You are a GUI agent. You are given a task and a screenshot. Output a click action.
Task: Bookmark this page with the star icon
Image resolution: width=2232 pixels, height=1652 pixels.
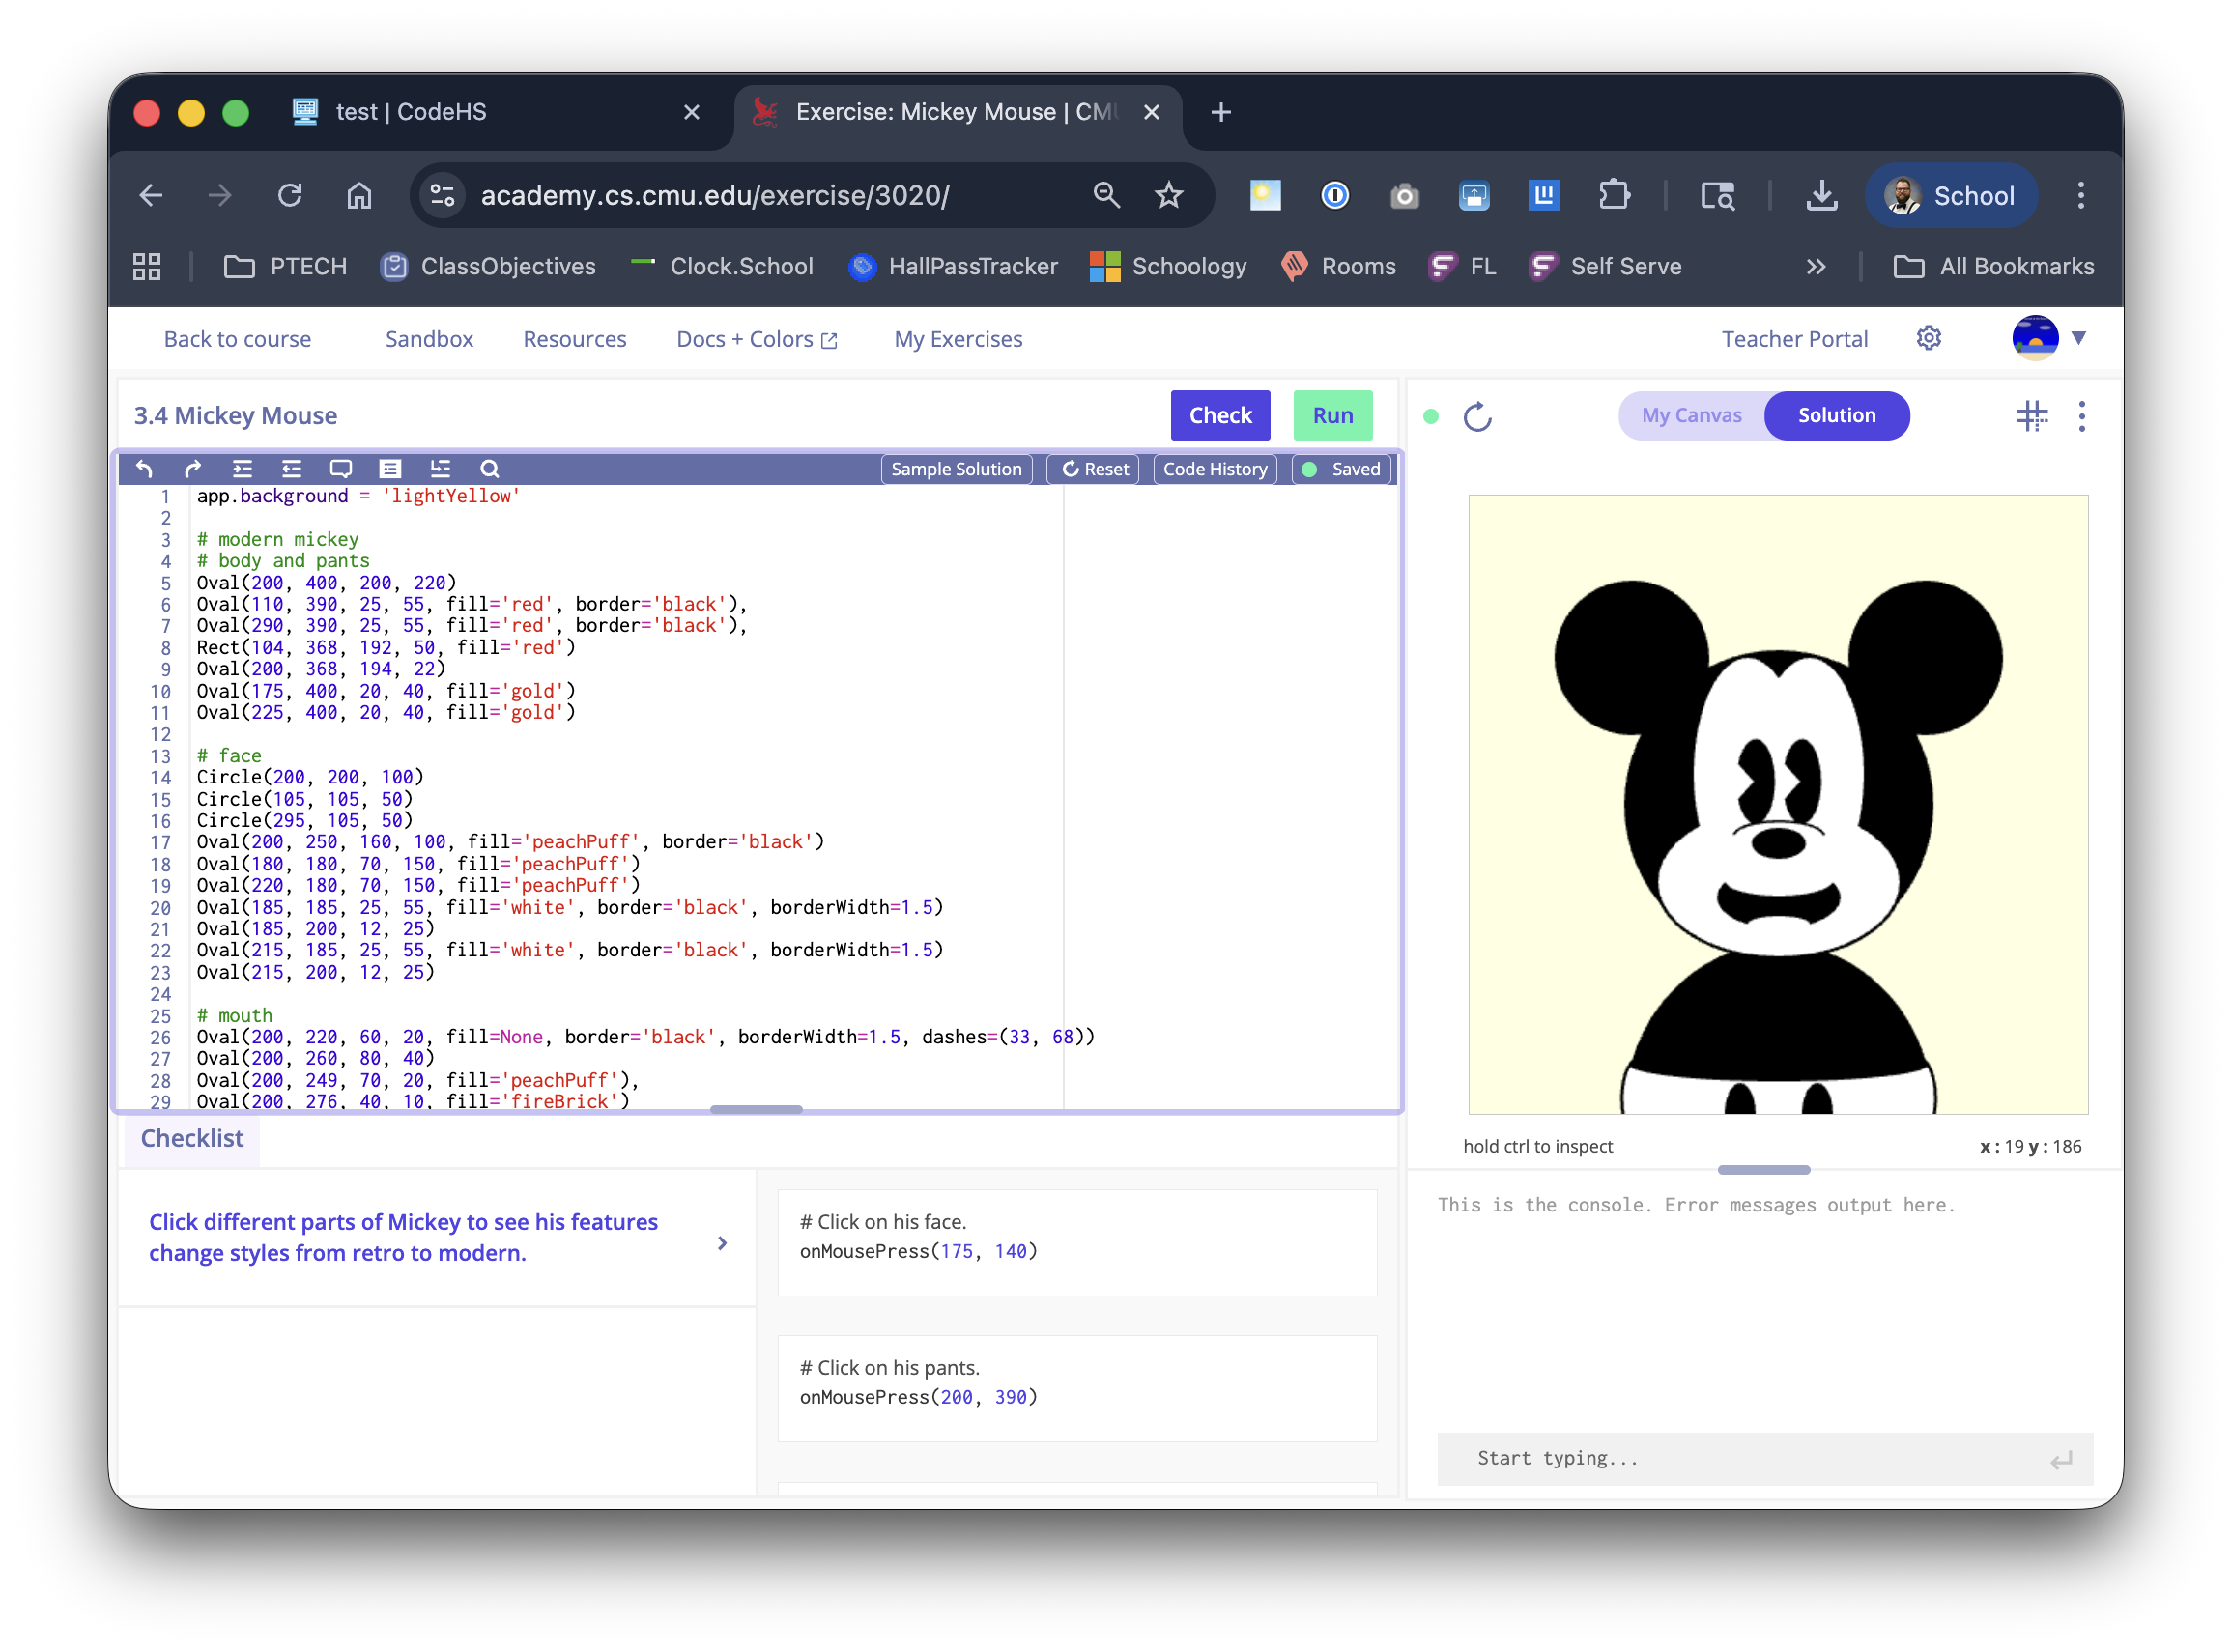tap(1168, 195)
